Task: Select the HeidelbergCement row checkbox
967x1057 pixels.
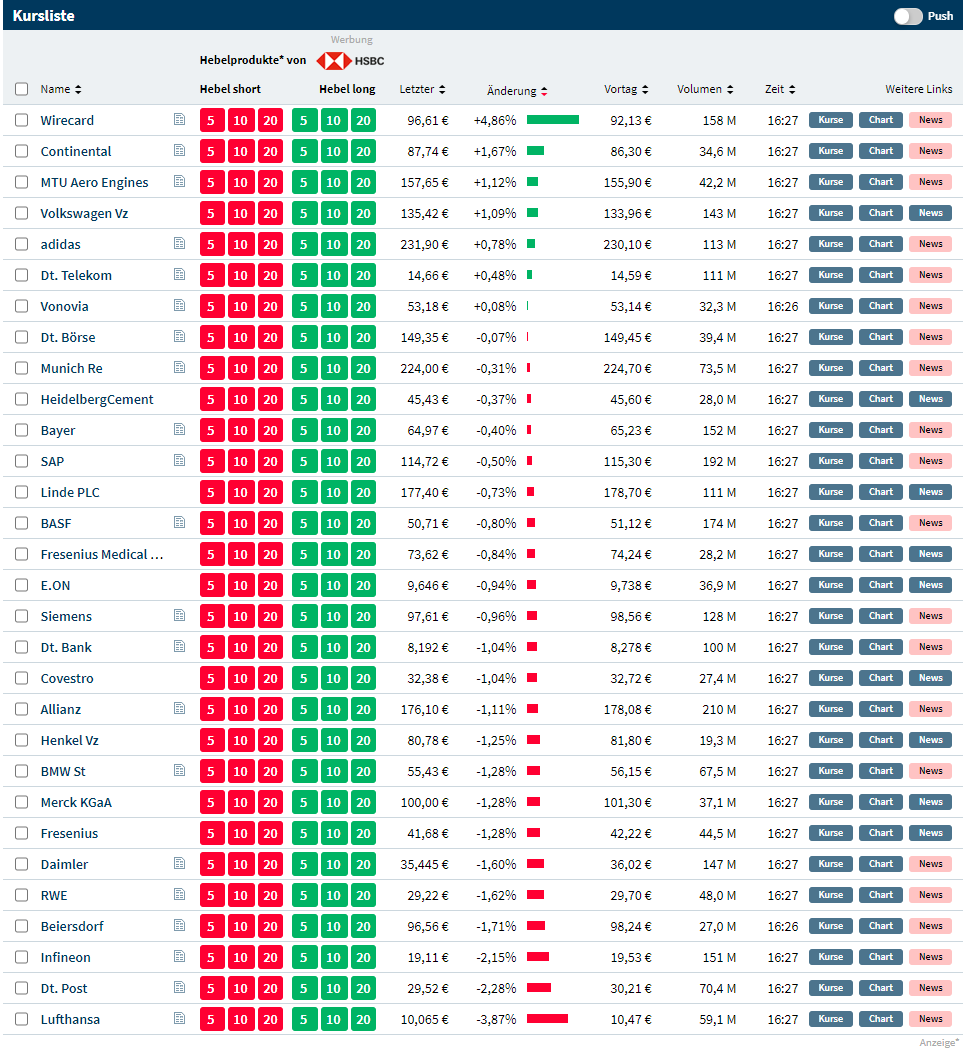Action: pos(22,399)
